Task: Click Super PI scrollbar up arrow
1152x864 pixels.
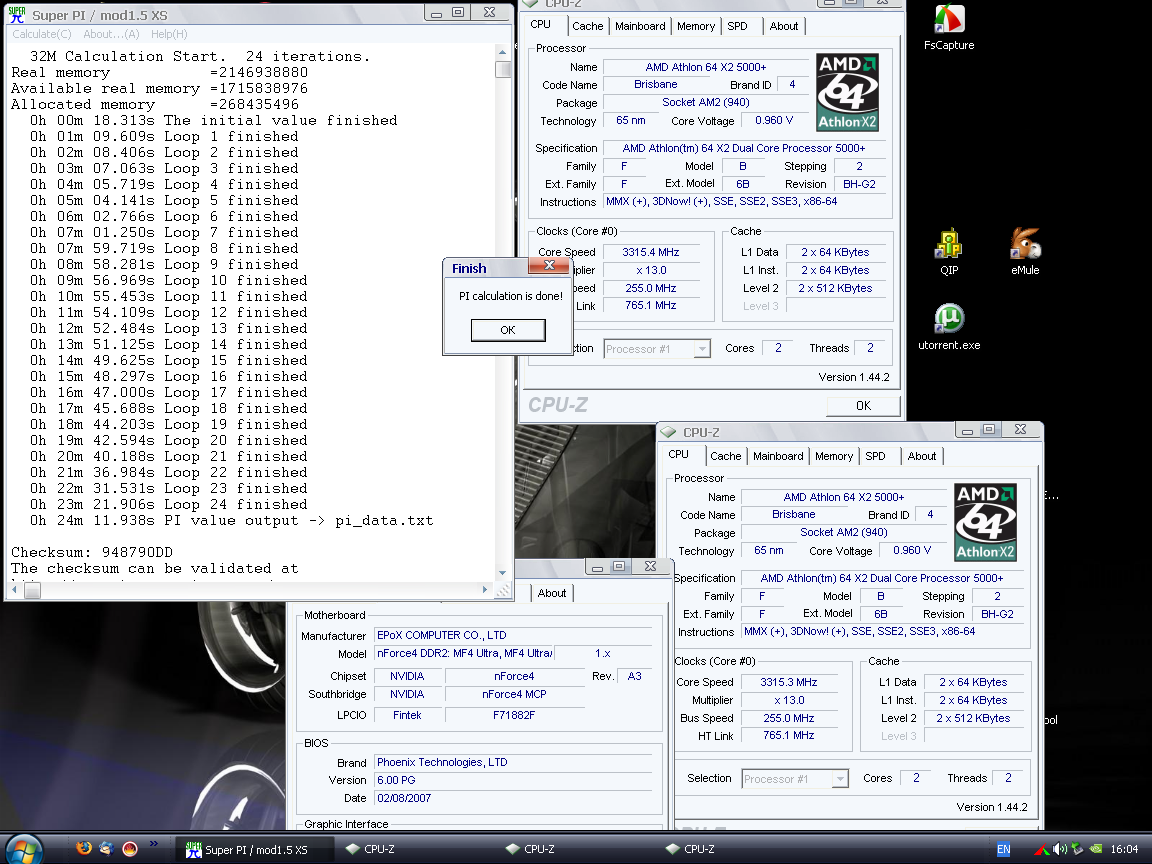Action: 503,52
